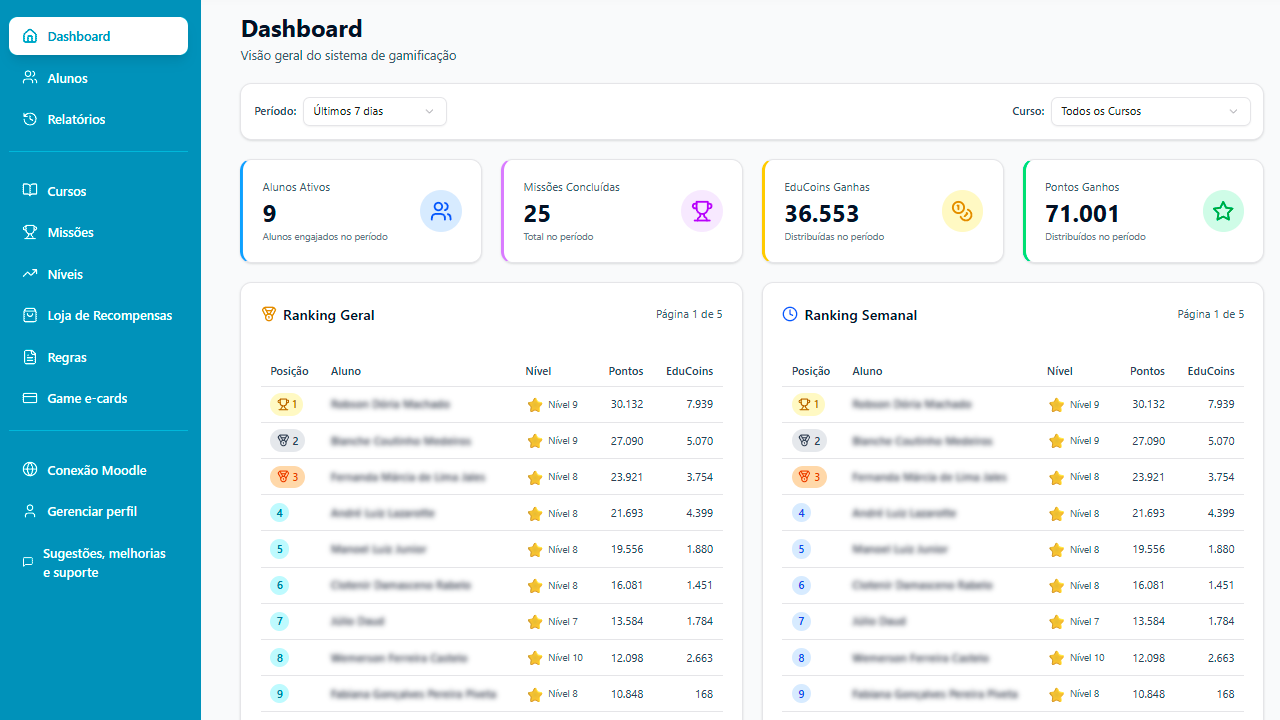Click the Ranking Geral medal icon

point(268,314)
